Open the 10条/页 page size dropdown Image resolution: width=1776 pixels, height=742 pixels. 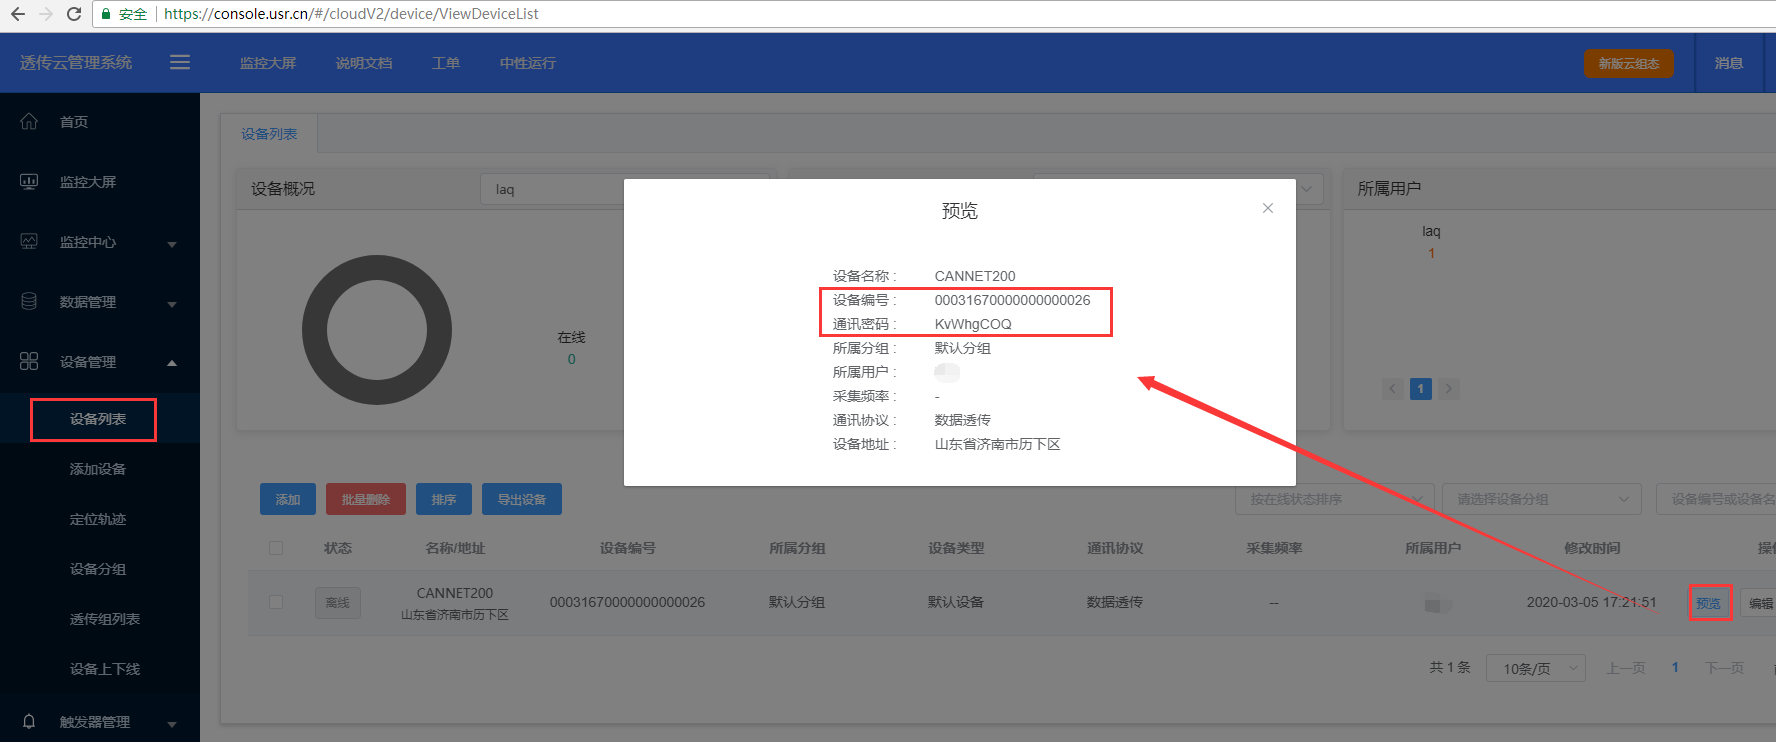point(1535,668)
